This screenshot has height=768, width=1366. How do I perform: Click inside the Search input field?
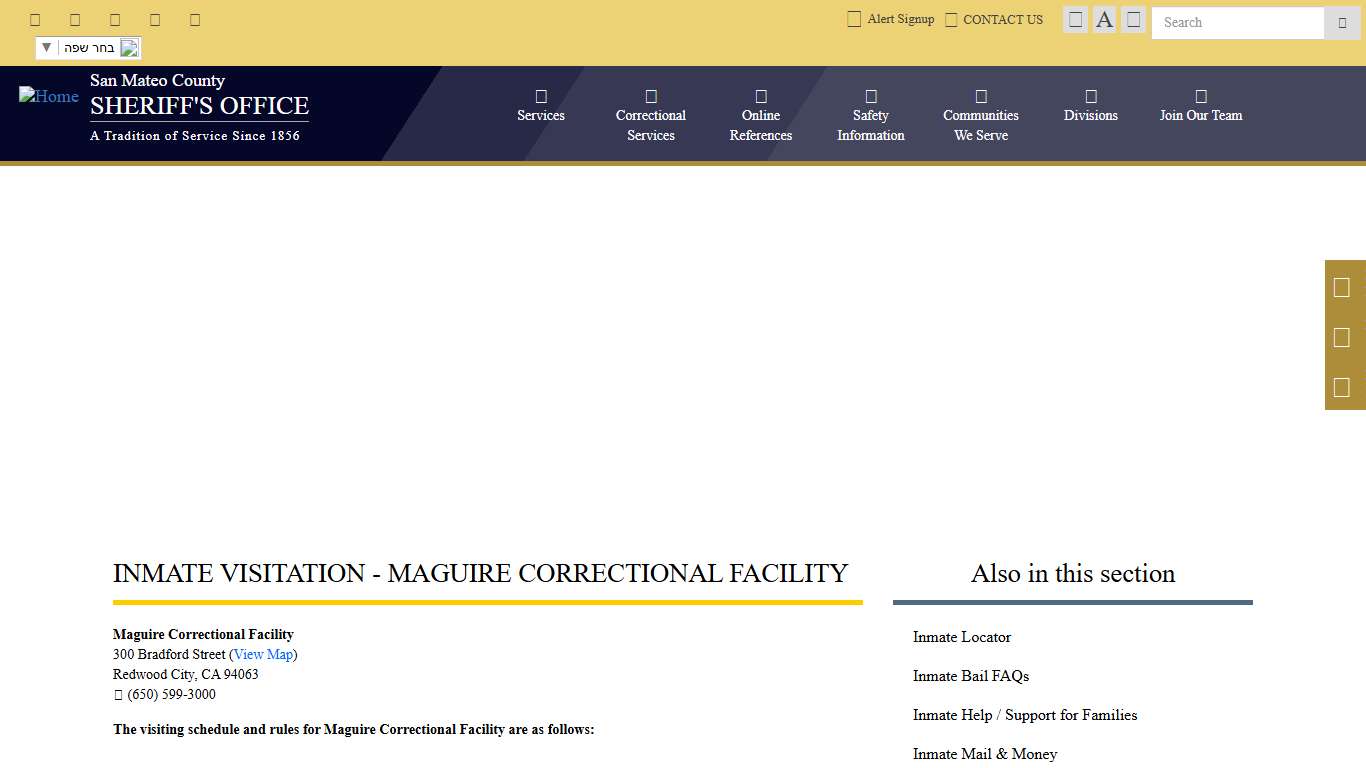click(x=1237, y=22)
